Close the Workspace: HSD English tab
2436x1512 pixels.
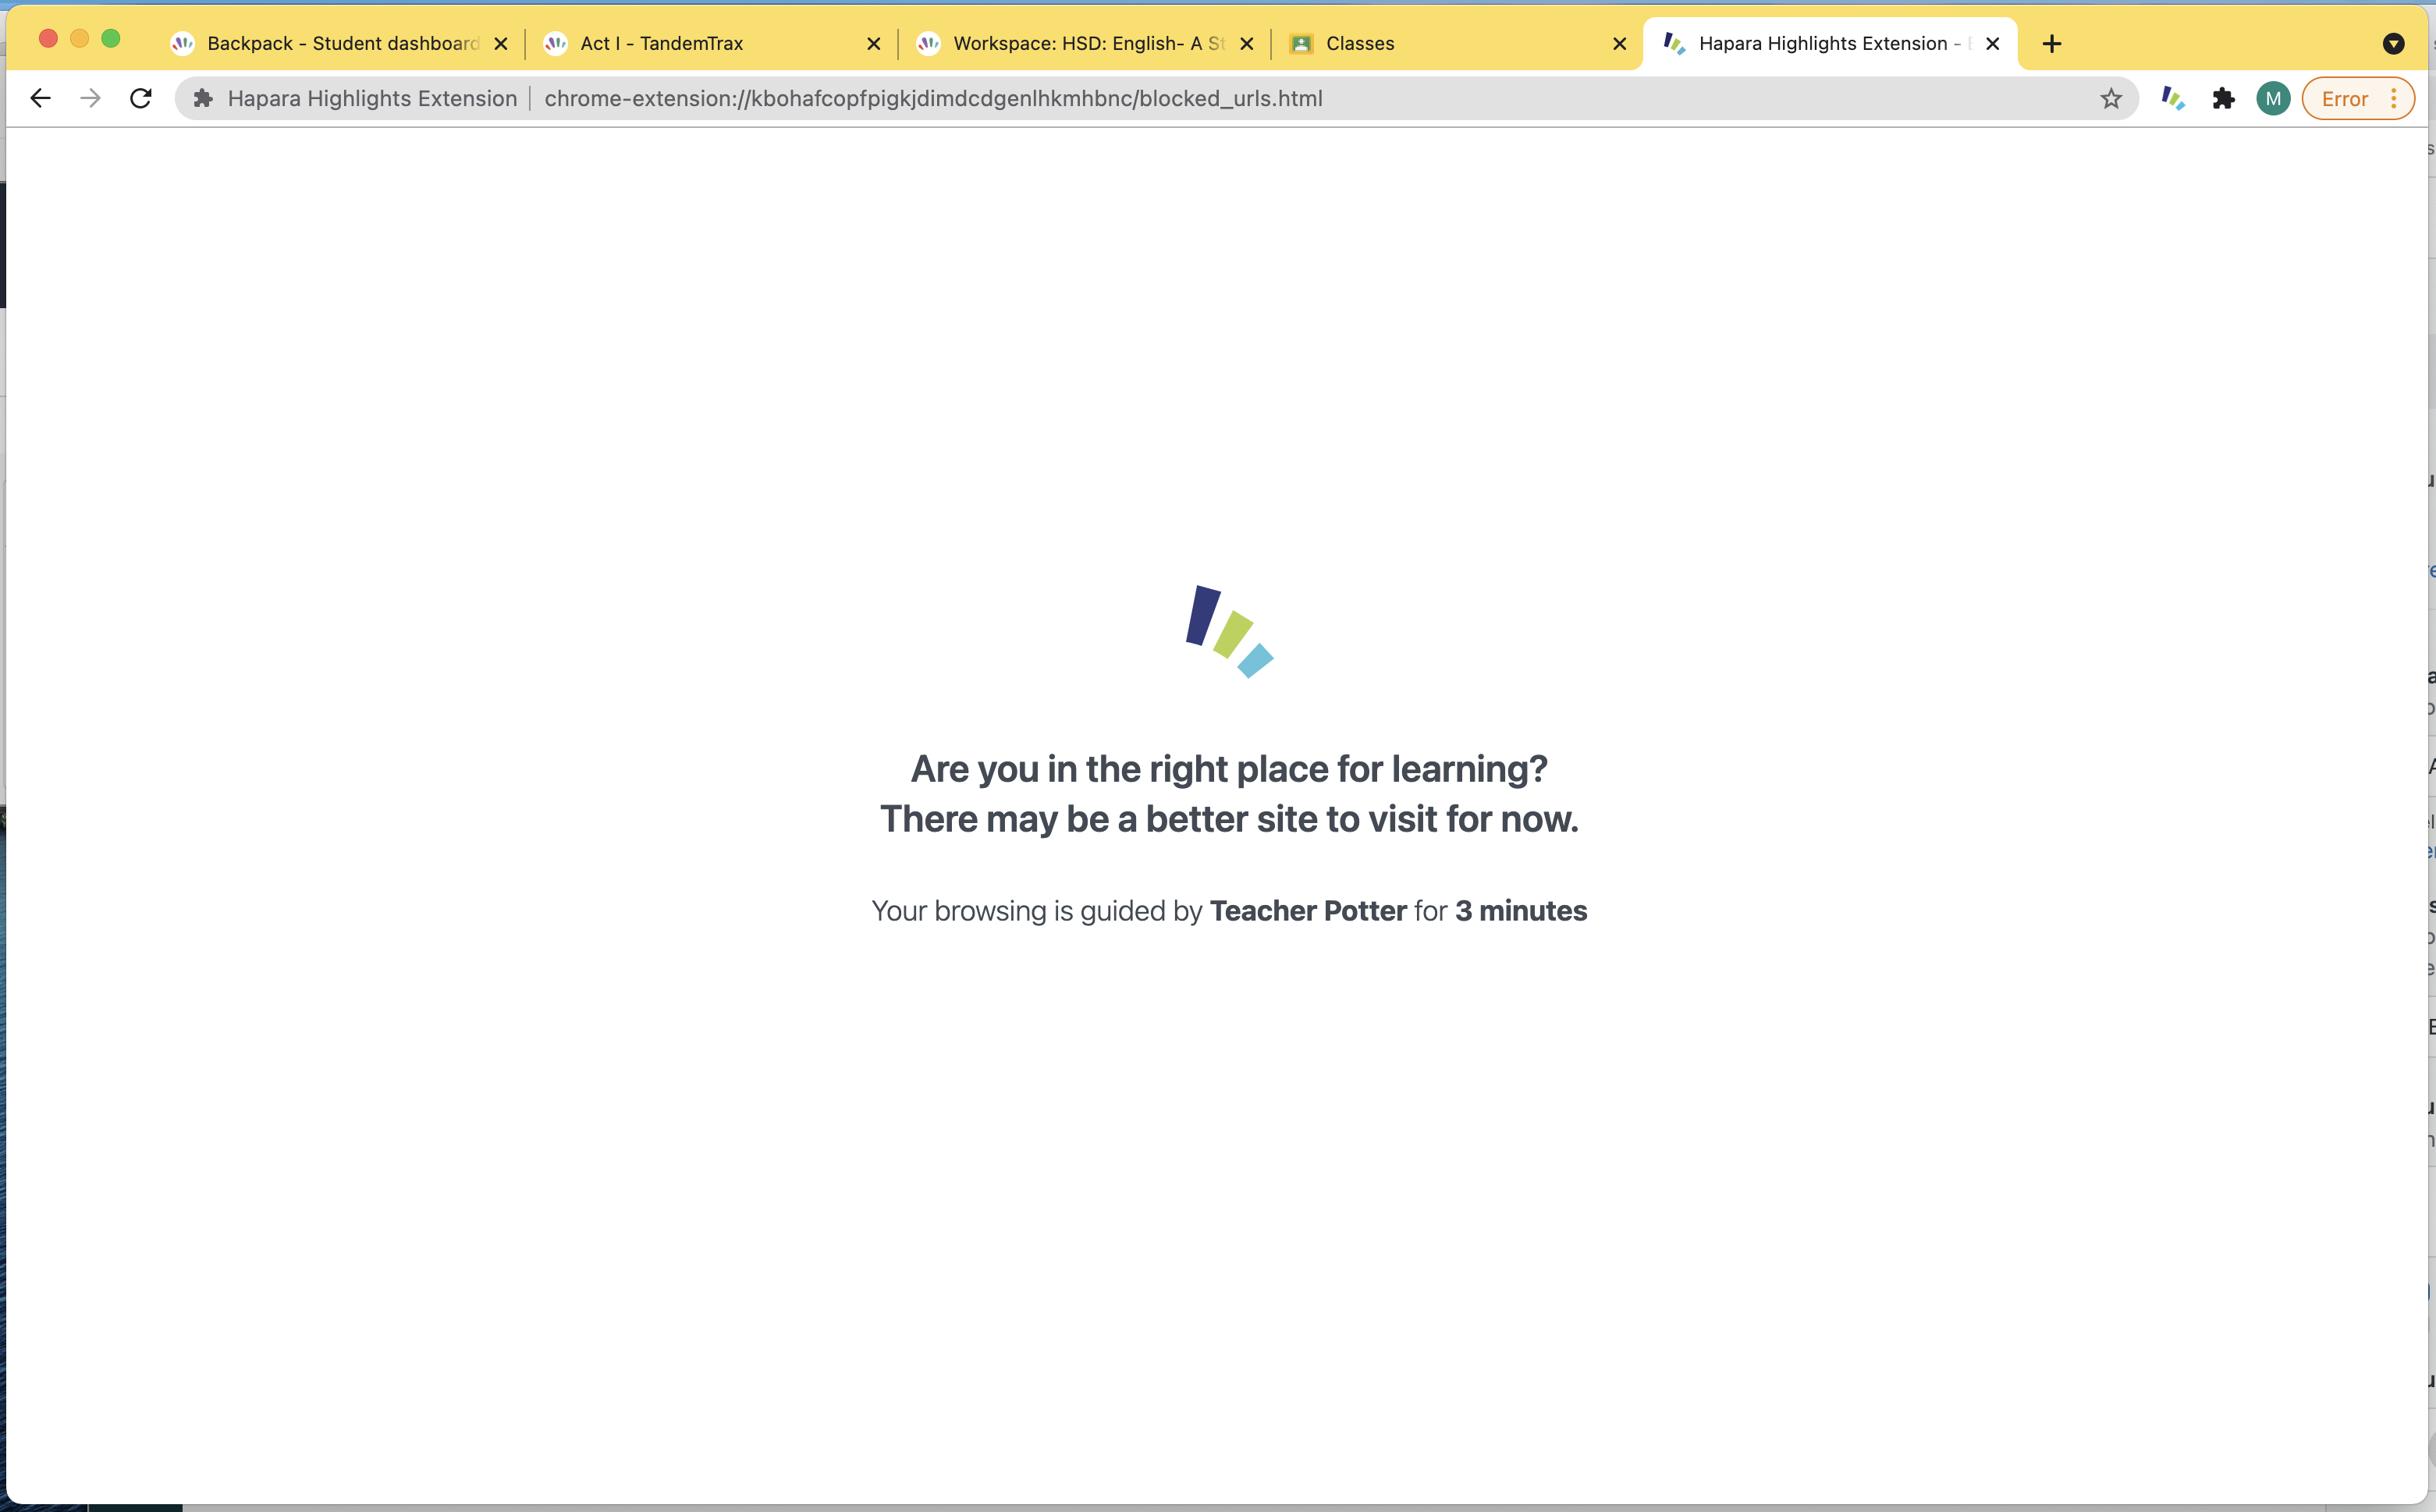tap(1246, 44)
